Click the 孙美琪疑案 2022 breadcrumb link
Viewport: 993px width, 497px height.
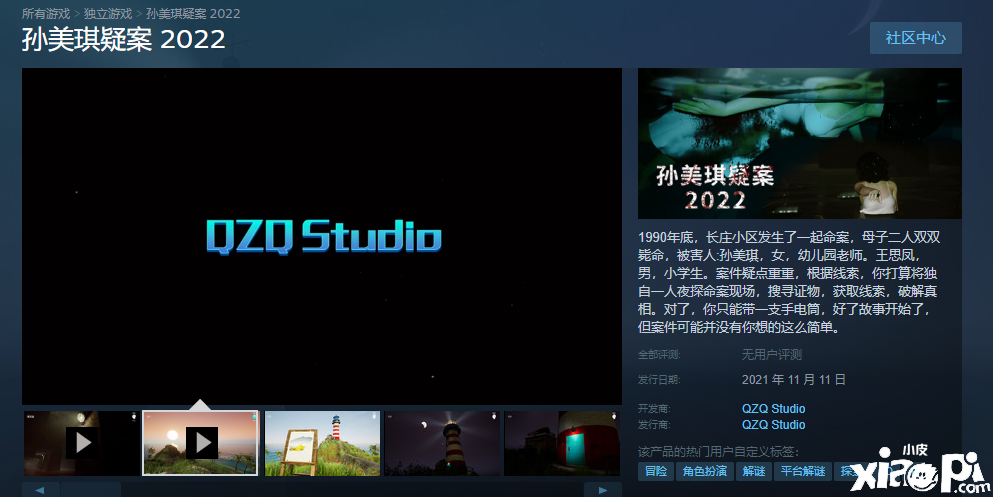(x=193, y=13)
